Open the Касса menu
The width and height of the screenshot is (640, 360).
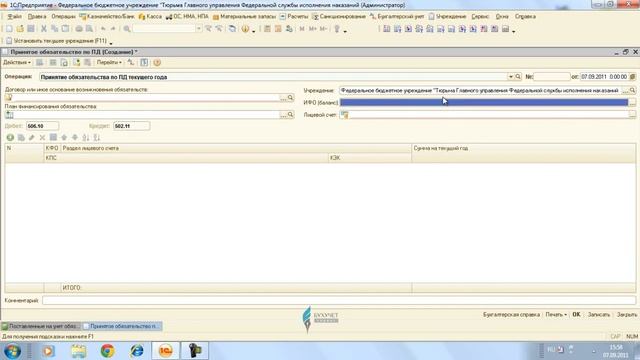point(150,17)
